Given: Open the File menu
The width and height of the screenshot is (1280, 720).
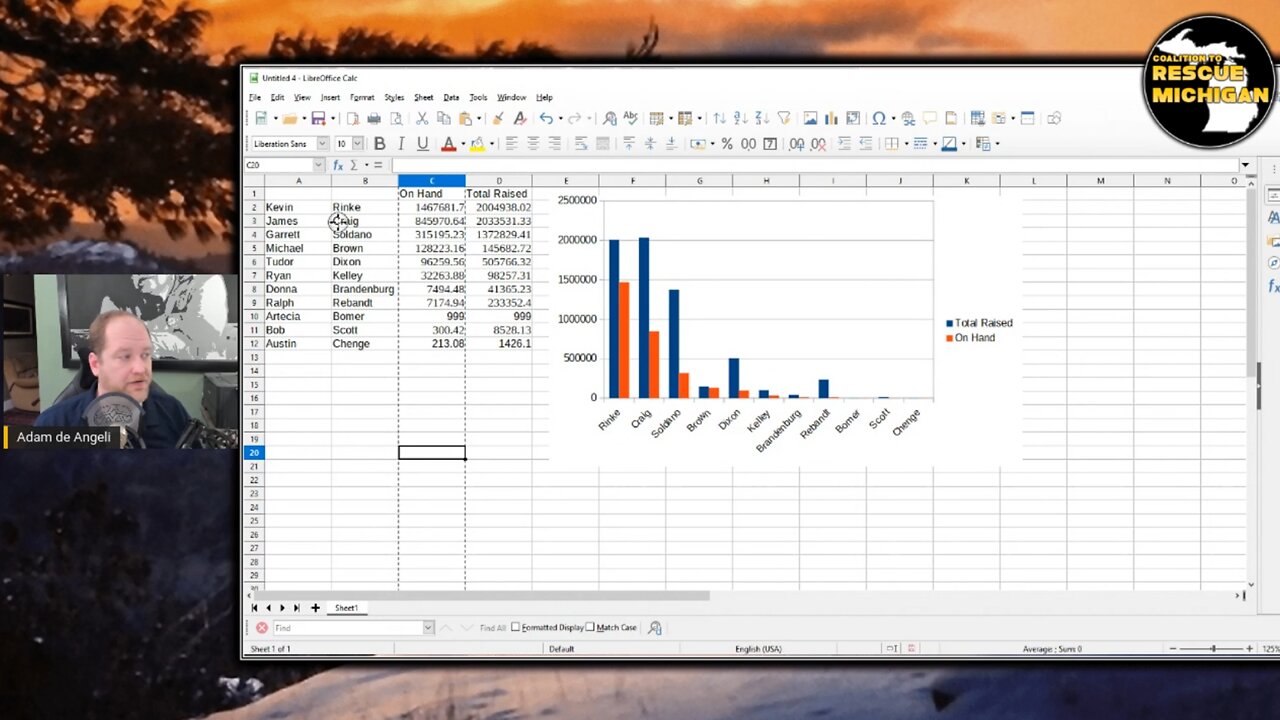Looking at the screenshot, I should click(255, 98).
